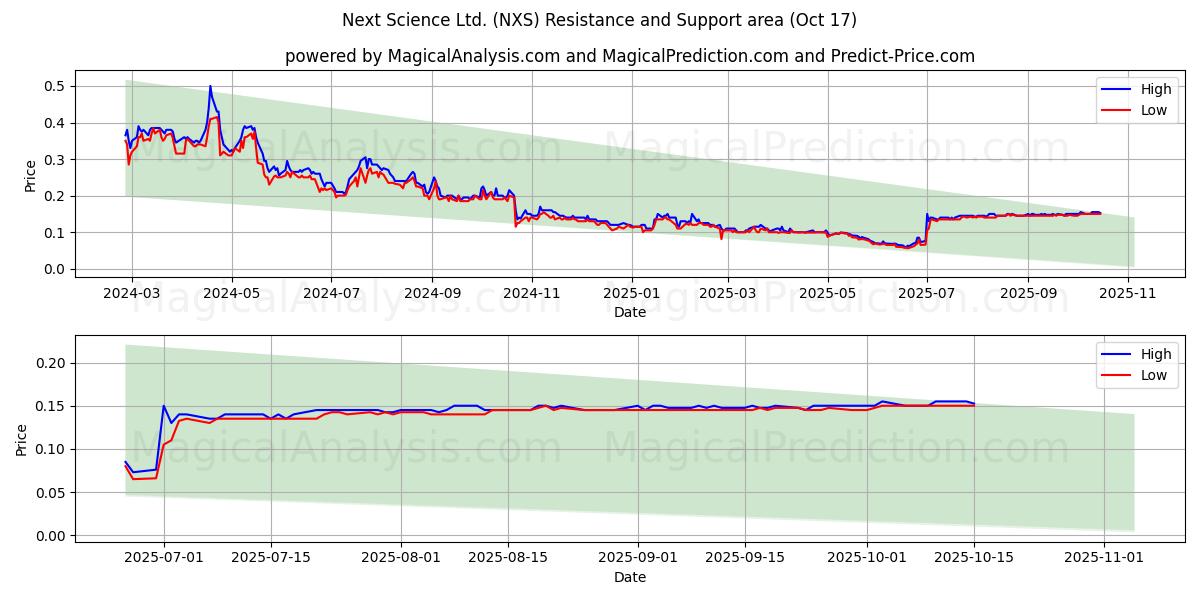The height and width of the screenshot is (600, 1200).
Task: Click the 2024-05 tick on top chart axis
Action: (232, 295)
